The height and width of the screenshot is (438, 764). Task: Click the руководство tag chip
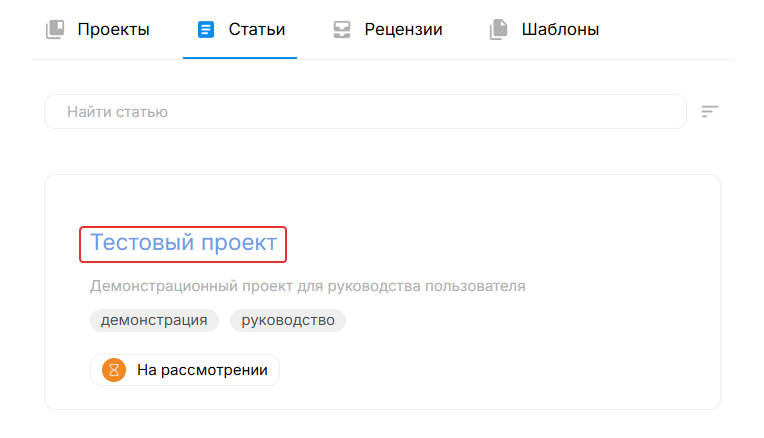[288, 320]
